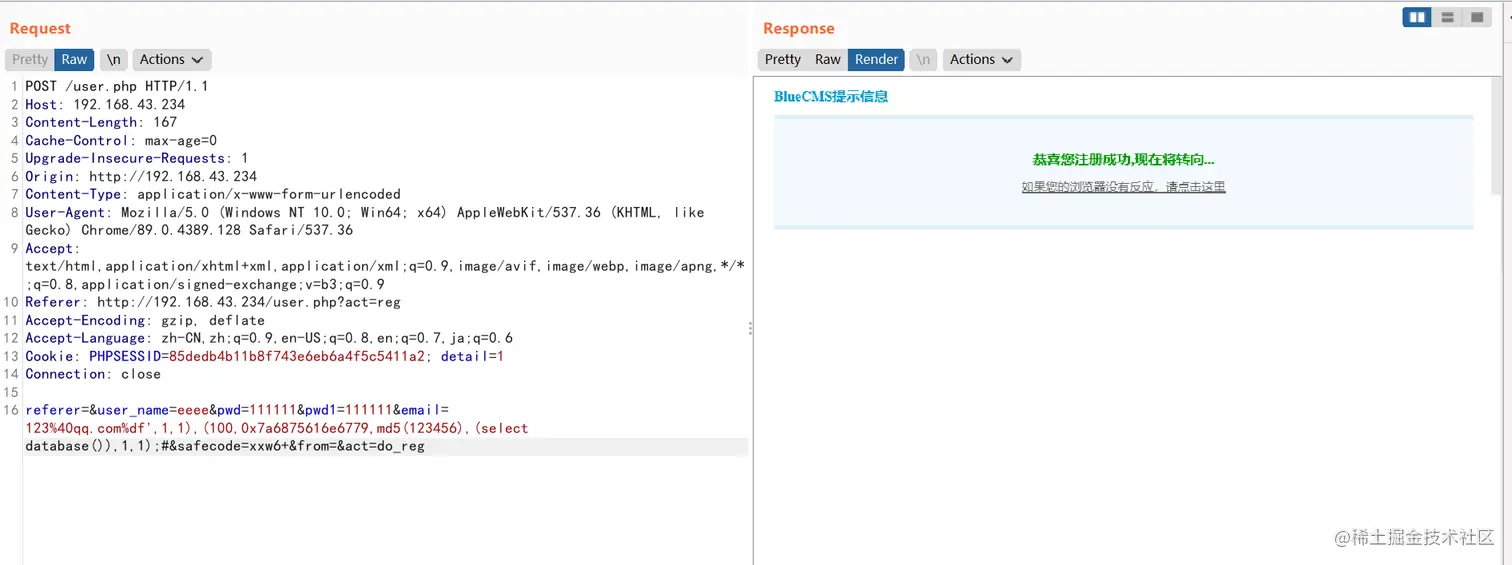This screenshot has width=1512, height=565.
Task: Switch Request view to Pretty tab
Action: (30, 60)
